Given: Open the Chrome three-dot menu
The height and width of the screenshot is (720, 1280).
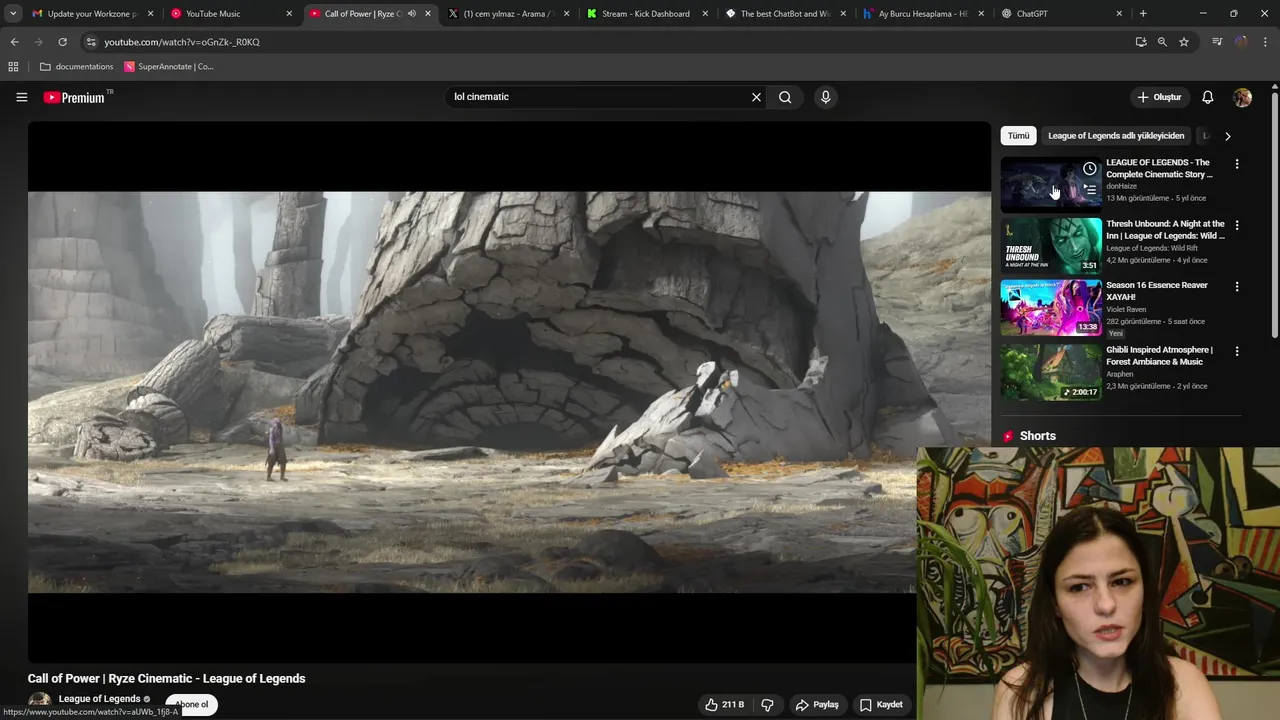Looking at the screenshot, I should (x=1266, y=42).
